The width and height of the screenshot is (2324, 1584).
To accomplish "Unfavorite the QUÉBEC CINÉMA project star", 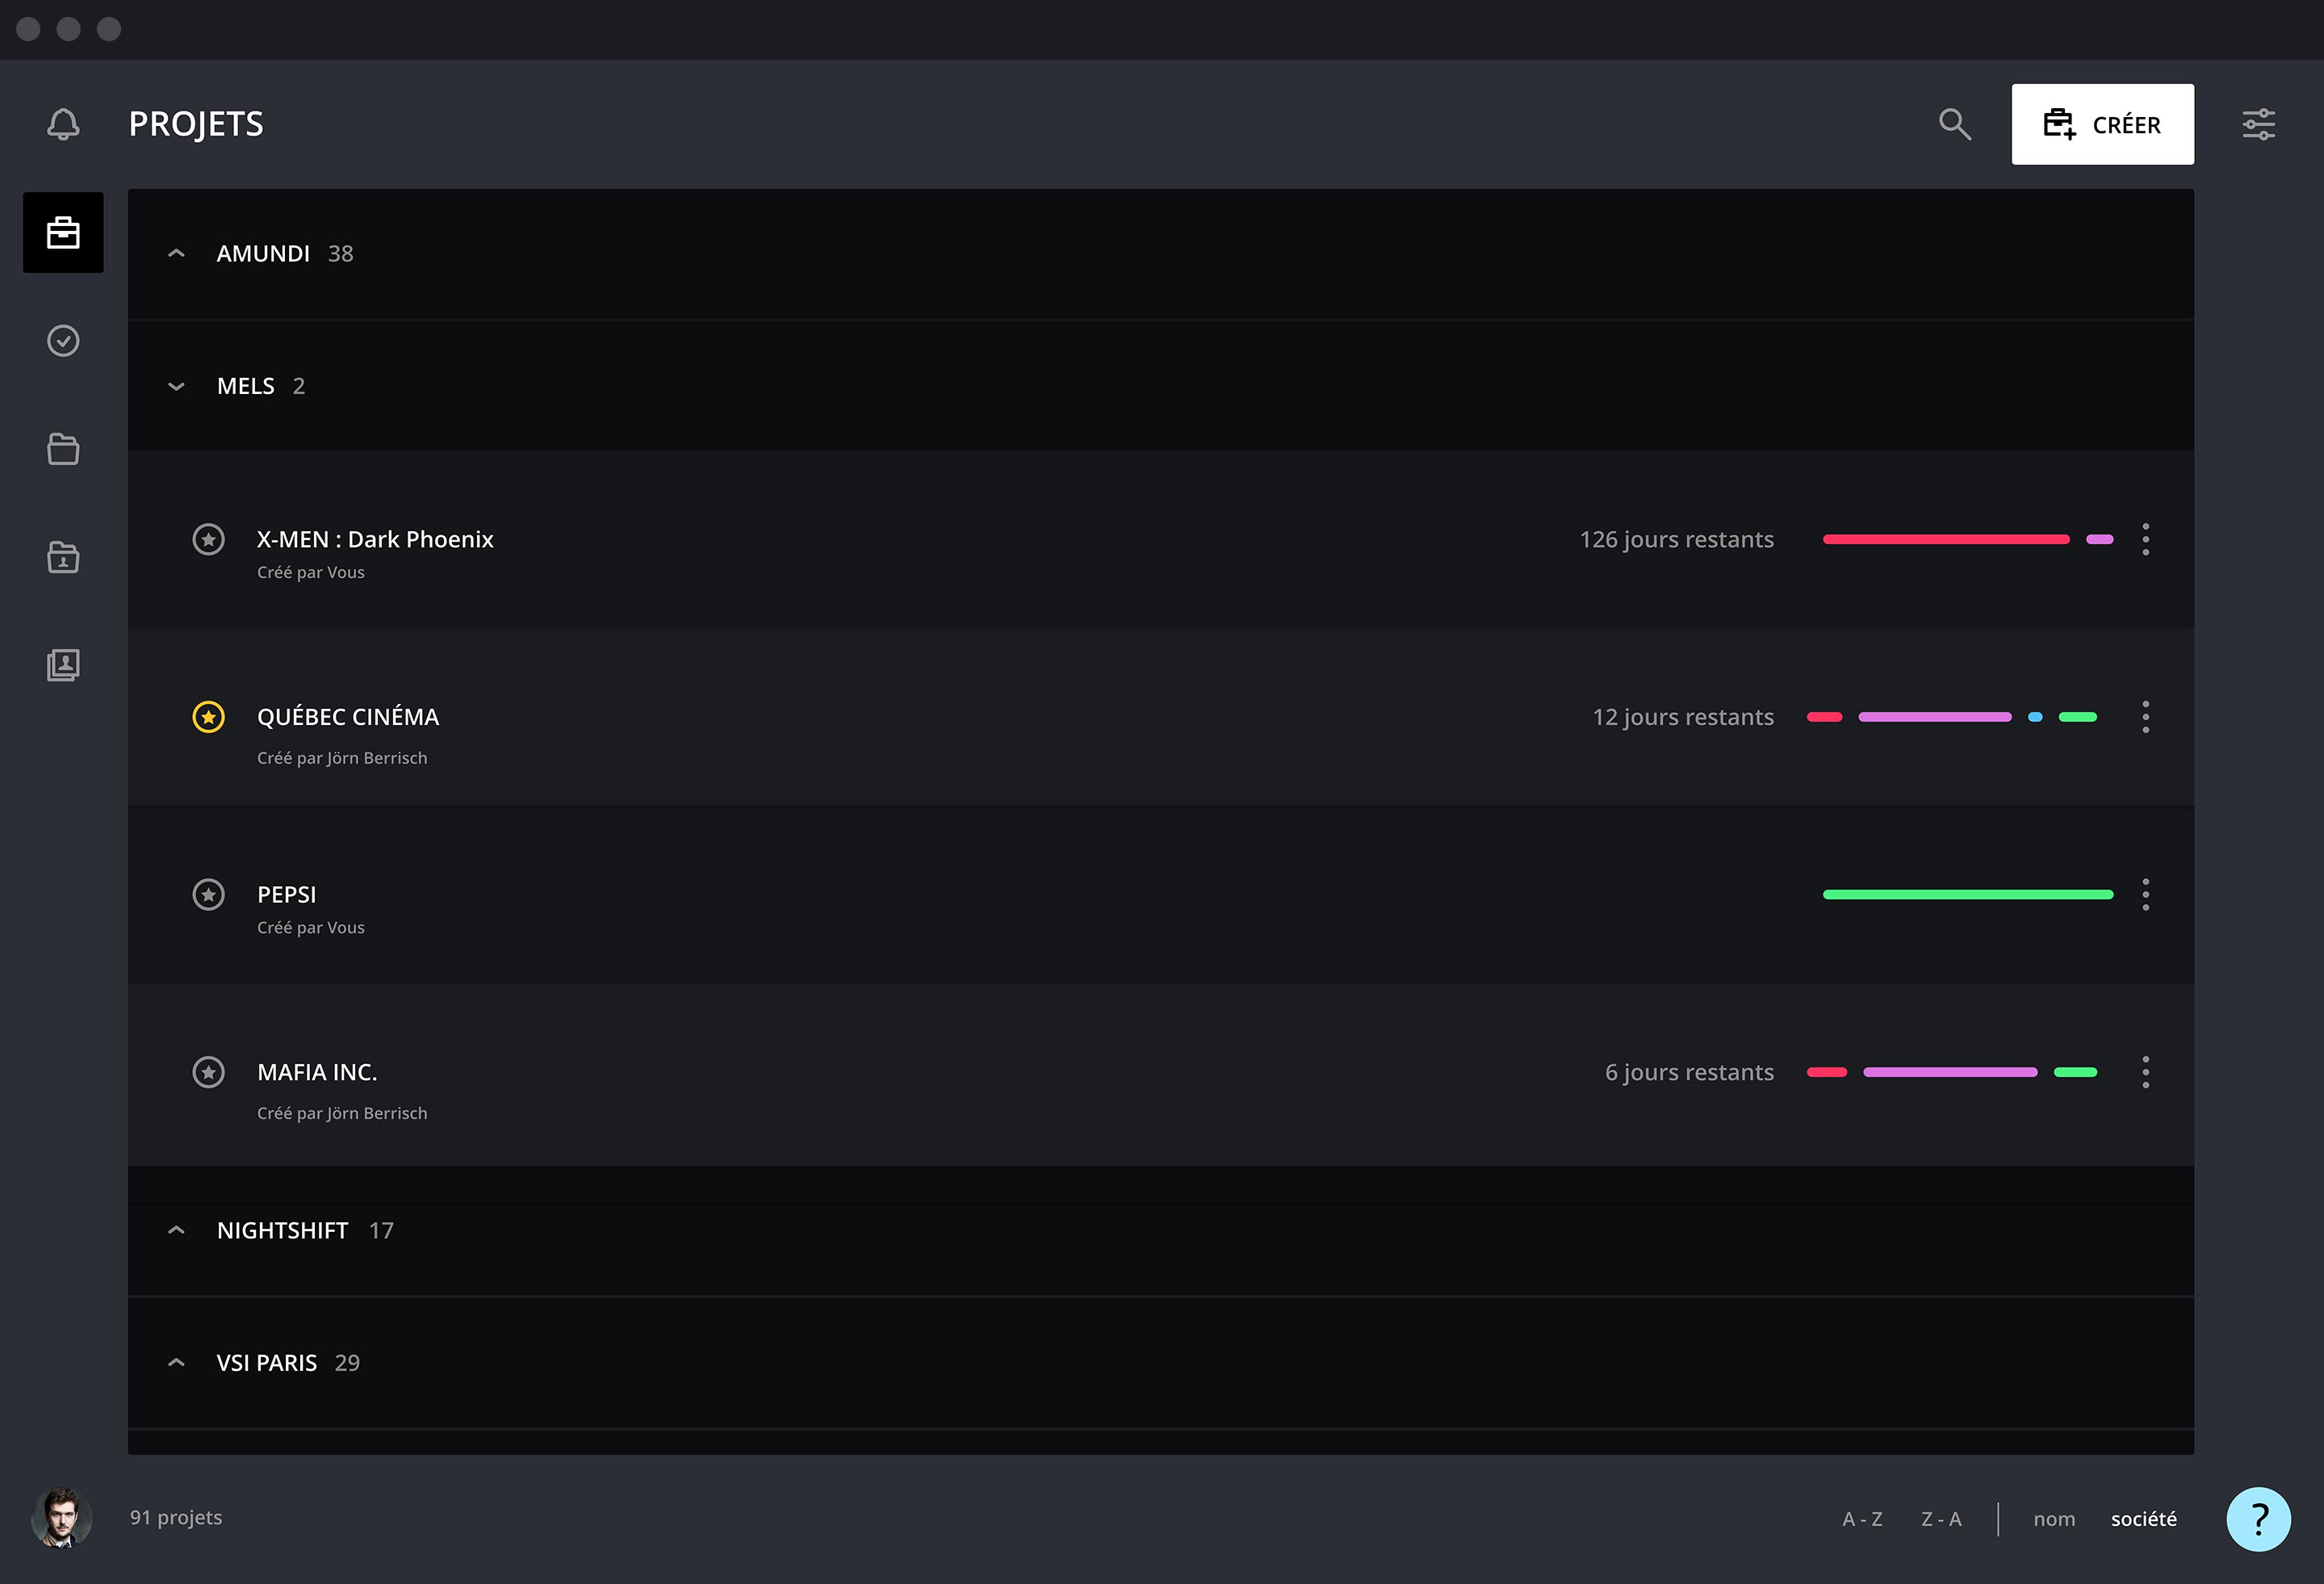I will [208, 717].
